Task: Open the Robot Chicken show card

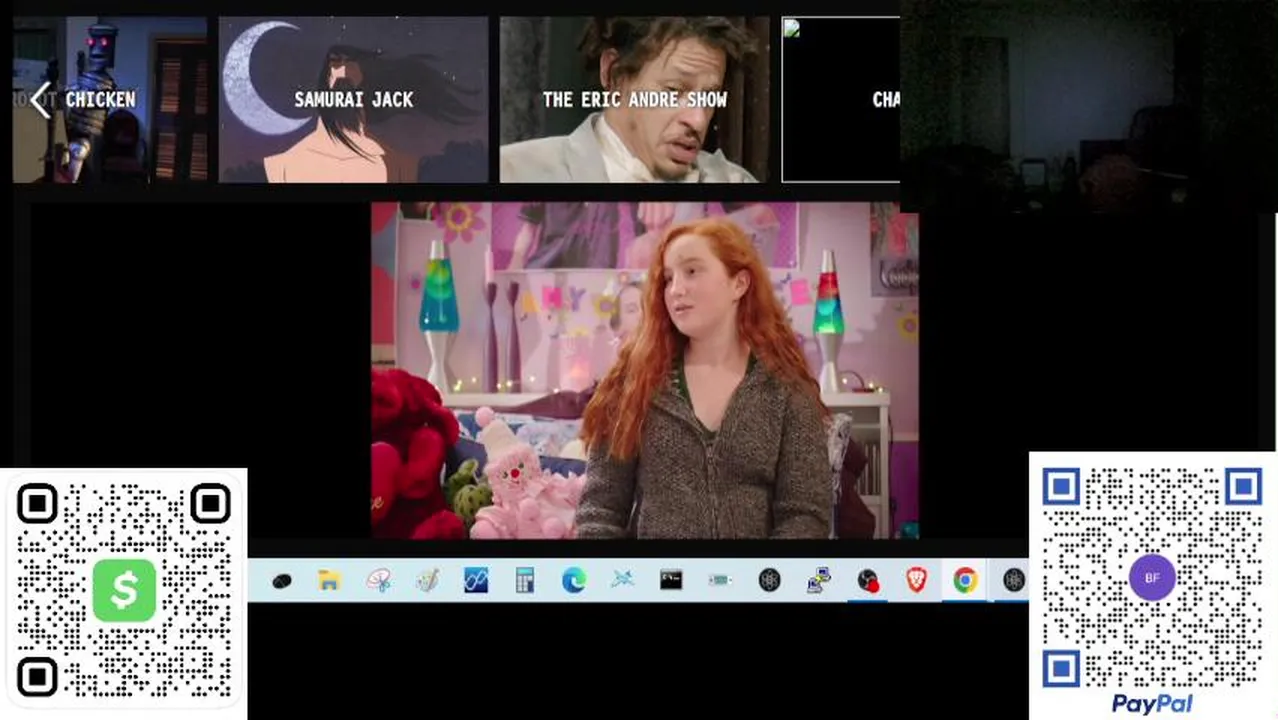Action: [110, 100]
